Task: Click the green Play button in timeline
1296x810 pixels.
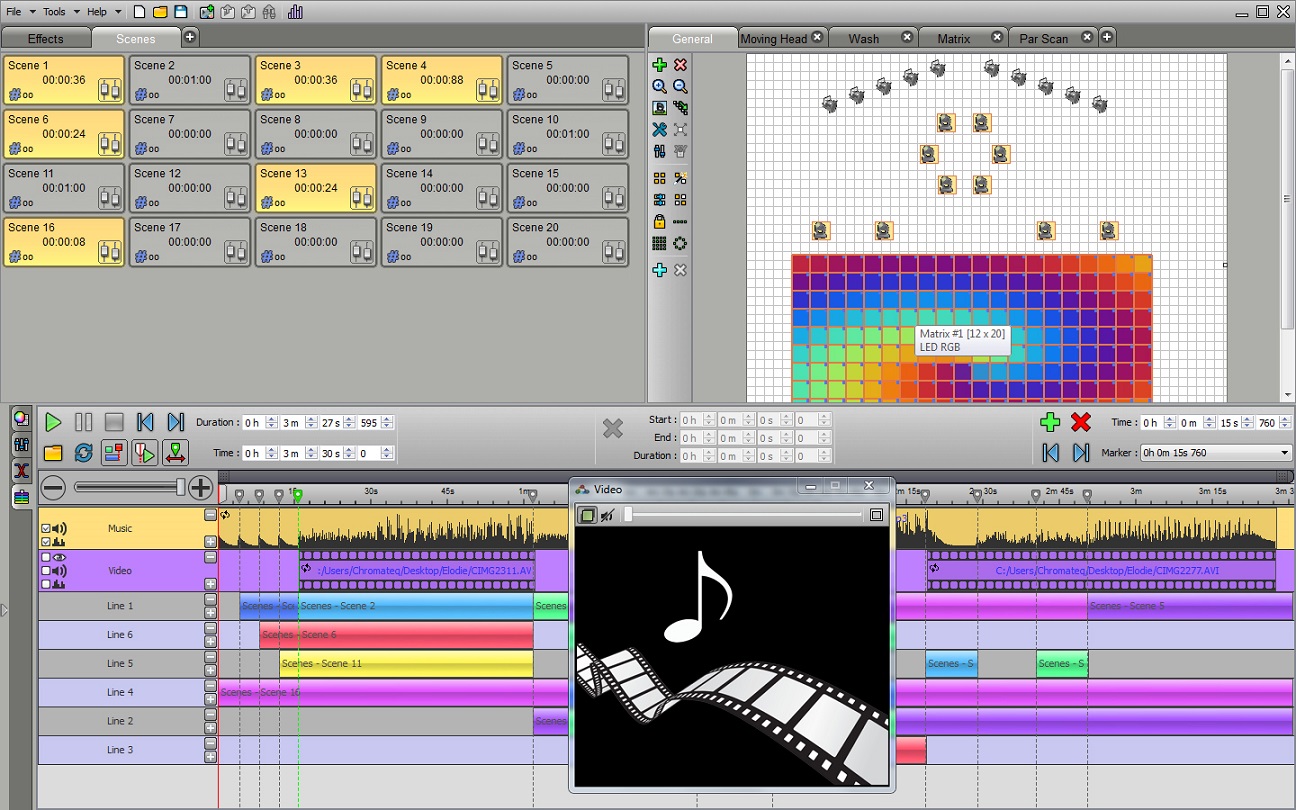Action: coord(53,423)
